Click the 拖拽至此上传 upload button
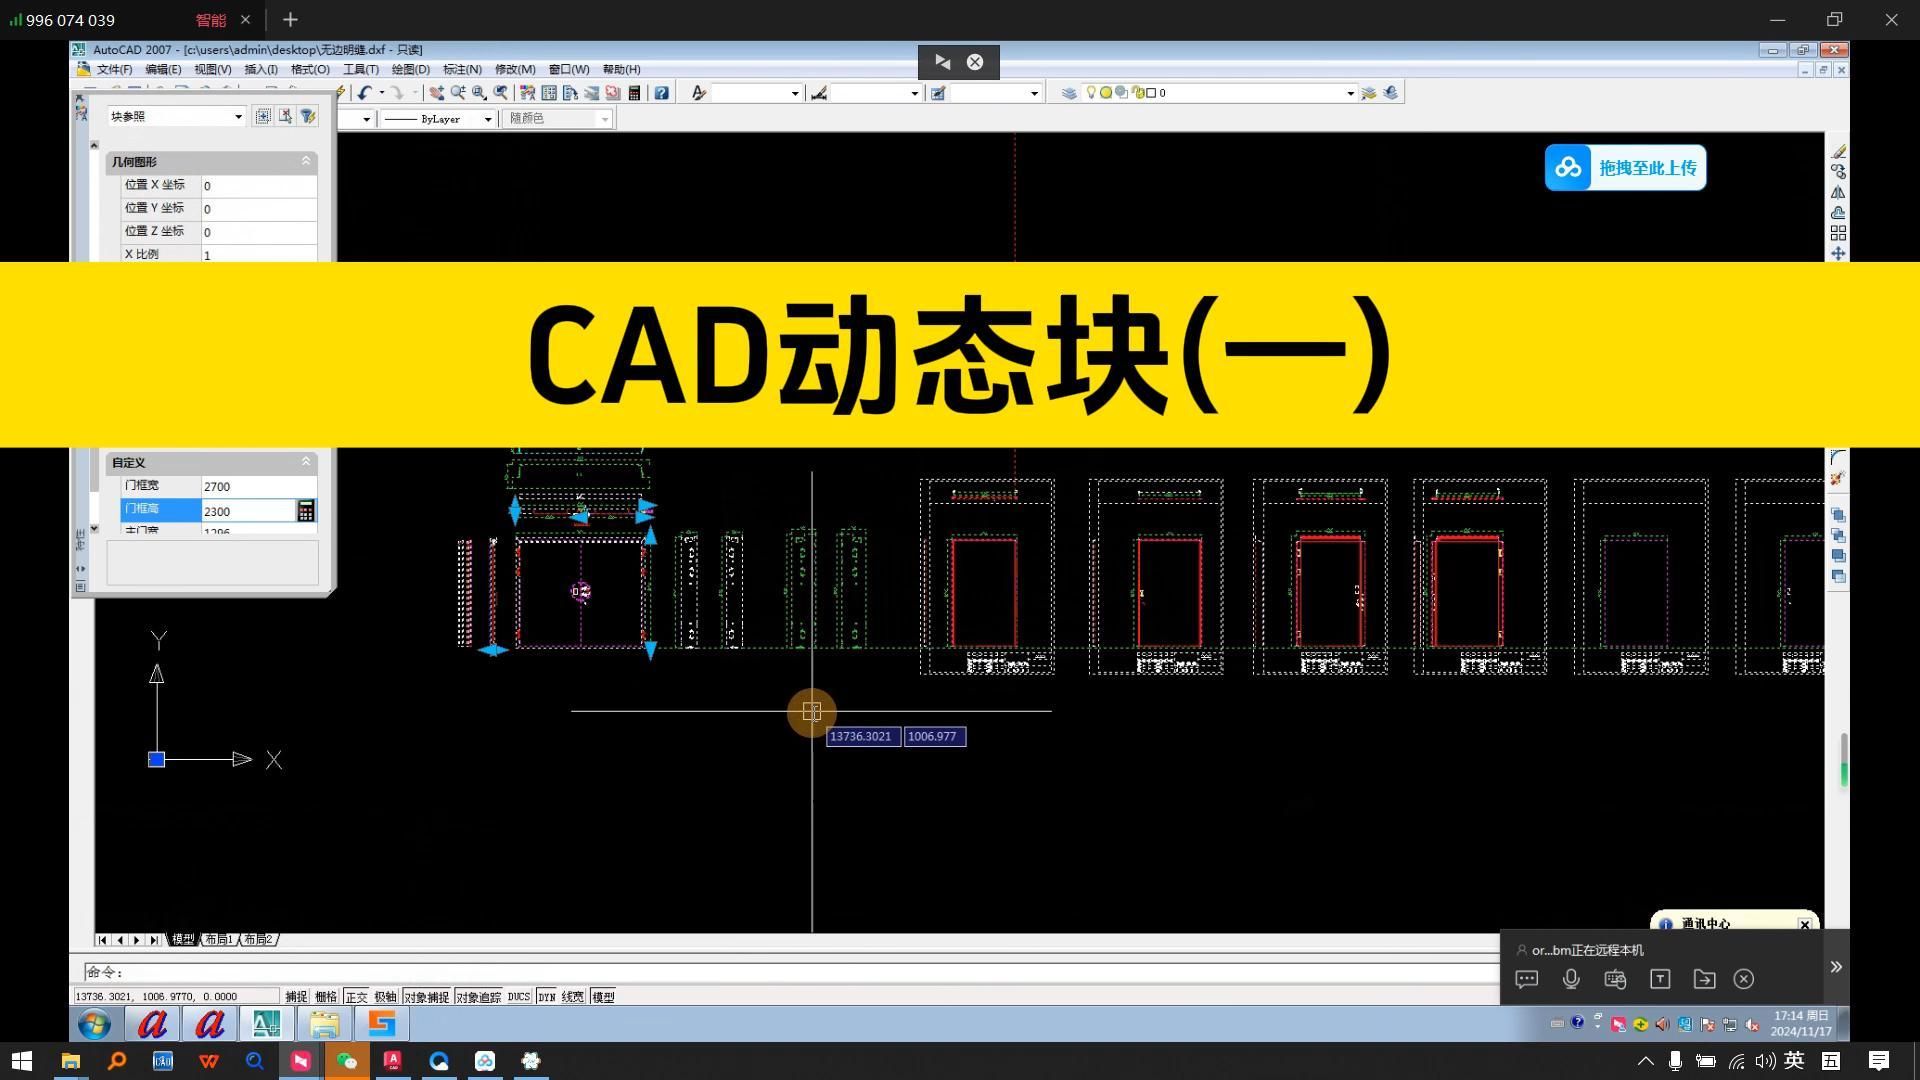 click(x=1625, y=168)
